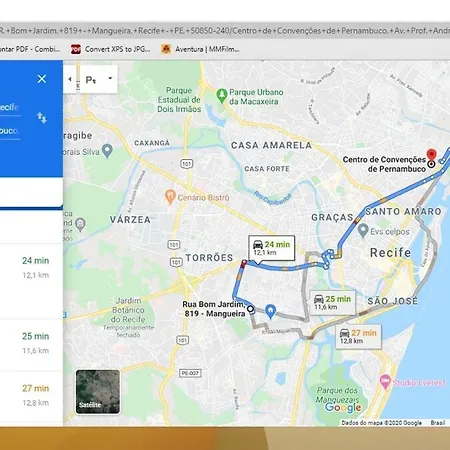Click the Morais Silva location pin
The image size is (450, 450).
tap(107, 151)
